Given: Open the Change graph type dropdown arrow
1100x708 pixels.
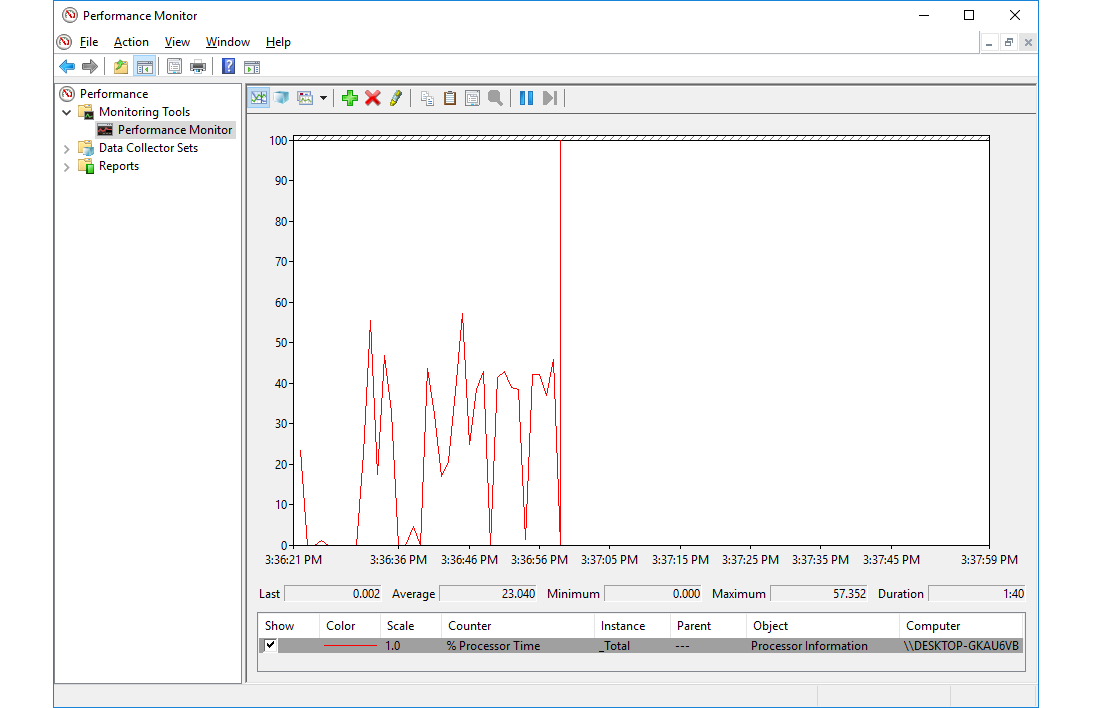Looking at the screenshot, I should point(323,99).
